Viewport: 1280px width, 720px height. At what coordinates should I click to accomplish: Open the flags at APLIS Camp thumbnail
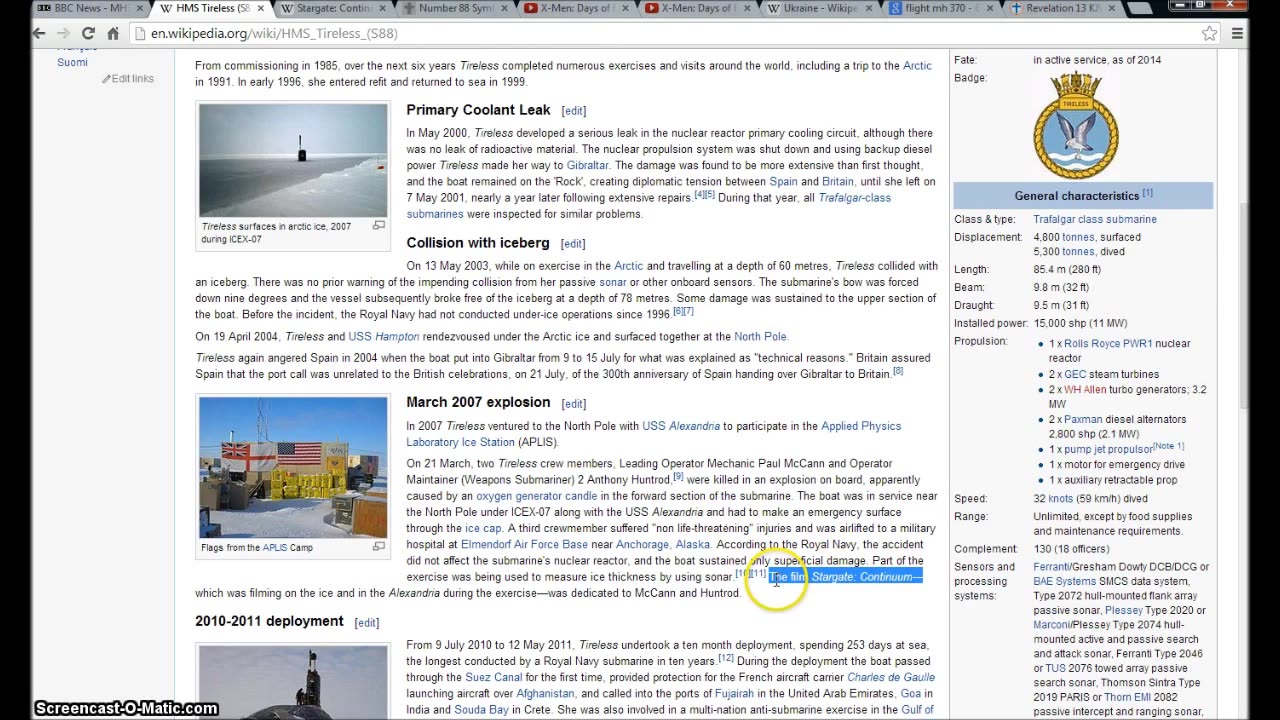pyautogui.click(x=293, y=467)
